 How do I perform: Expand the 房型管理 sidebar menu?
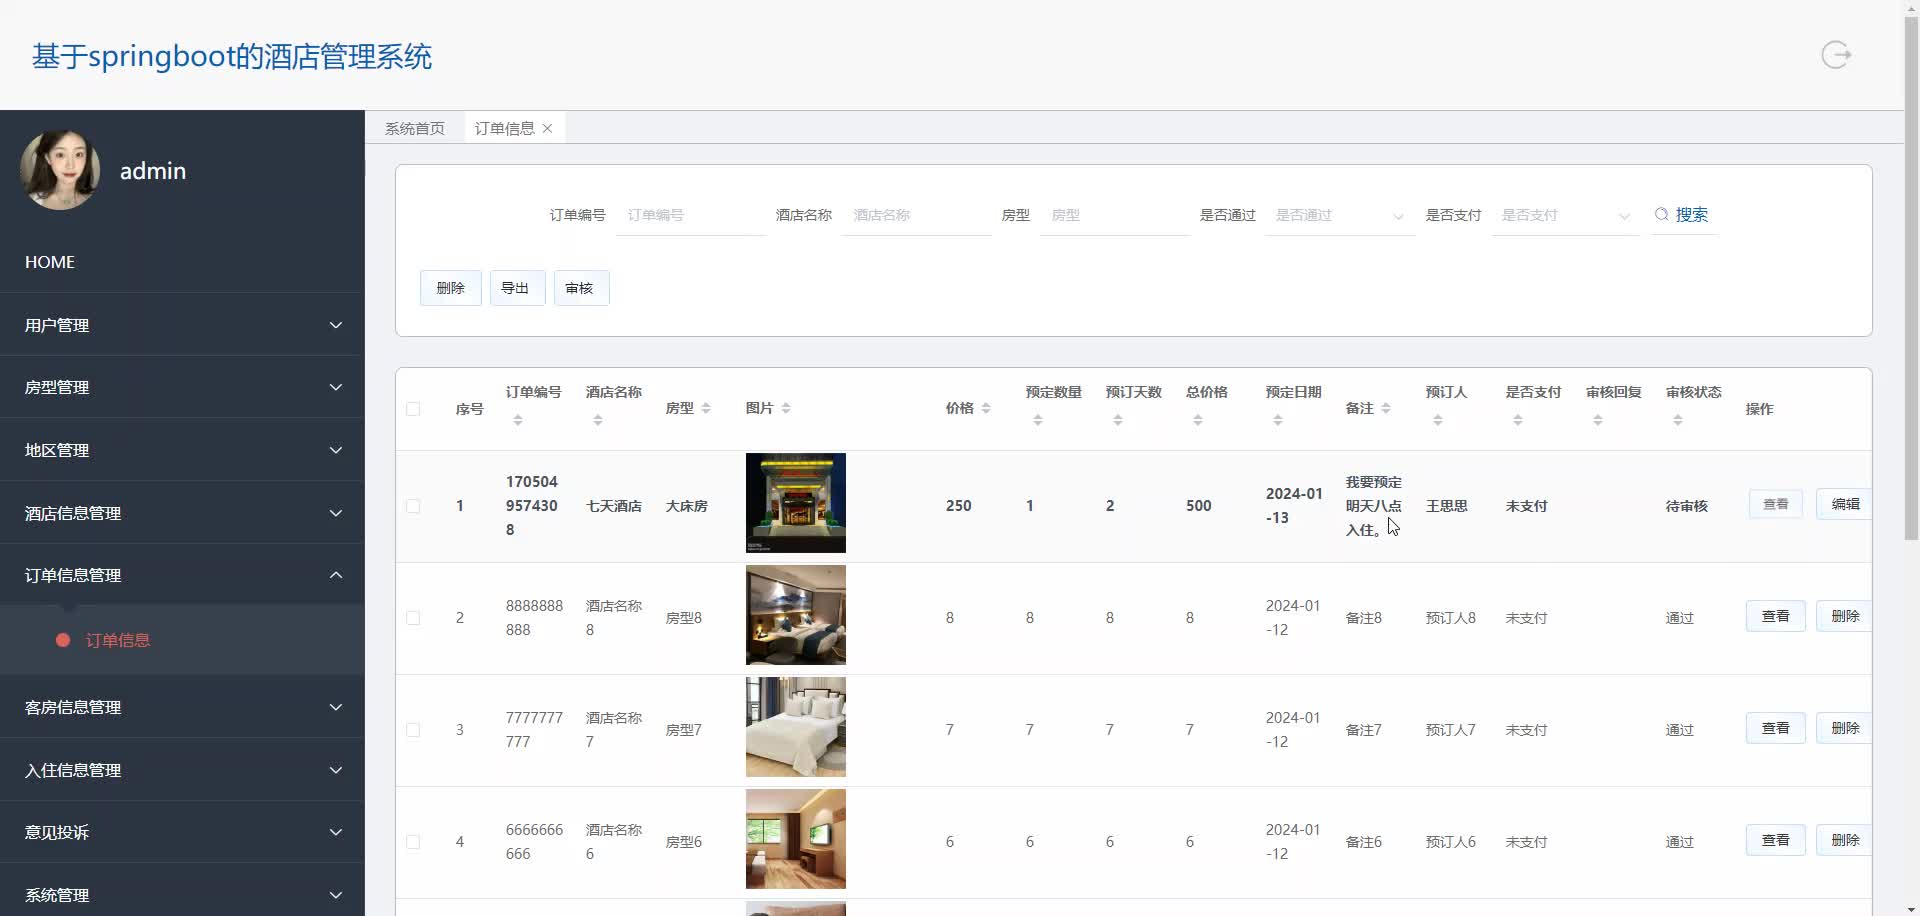182,387
